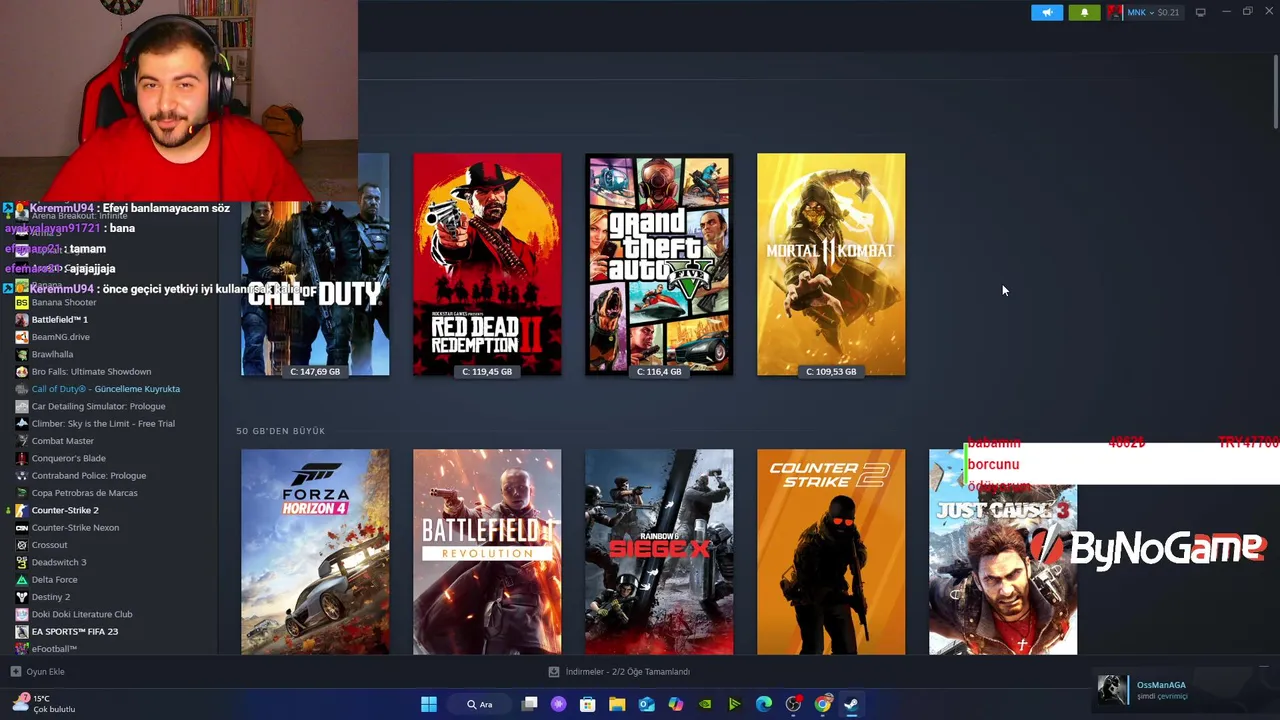
Task: Click the taskbar Ara search box
Action: [x=480, y=704]
